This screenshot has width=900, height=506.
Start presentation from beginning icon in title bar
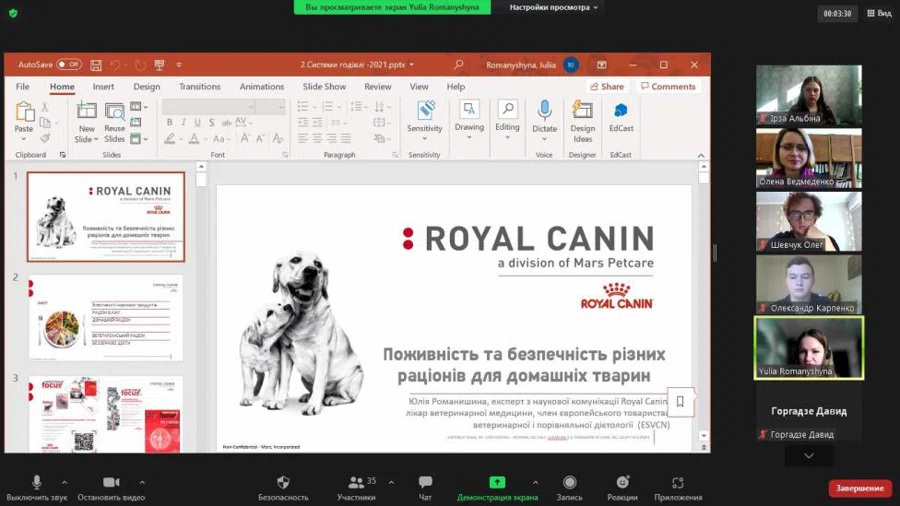click(160, 65)
